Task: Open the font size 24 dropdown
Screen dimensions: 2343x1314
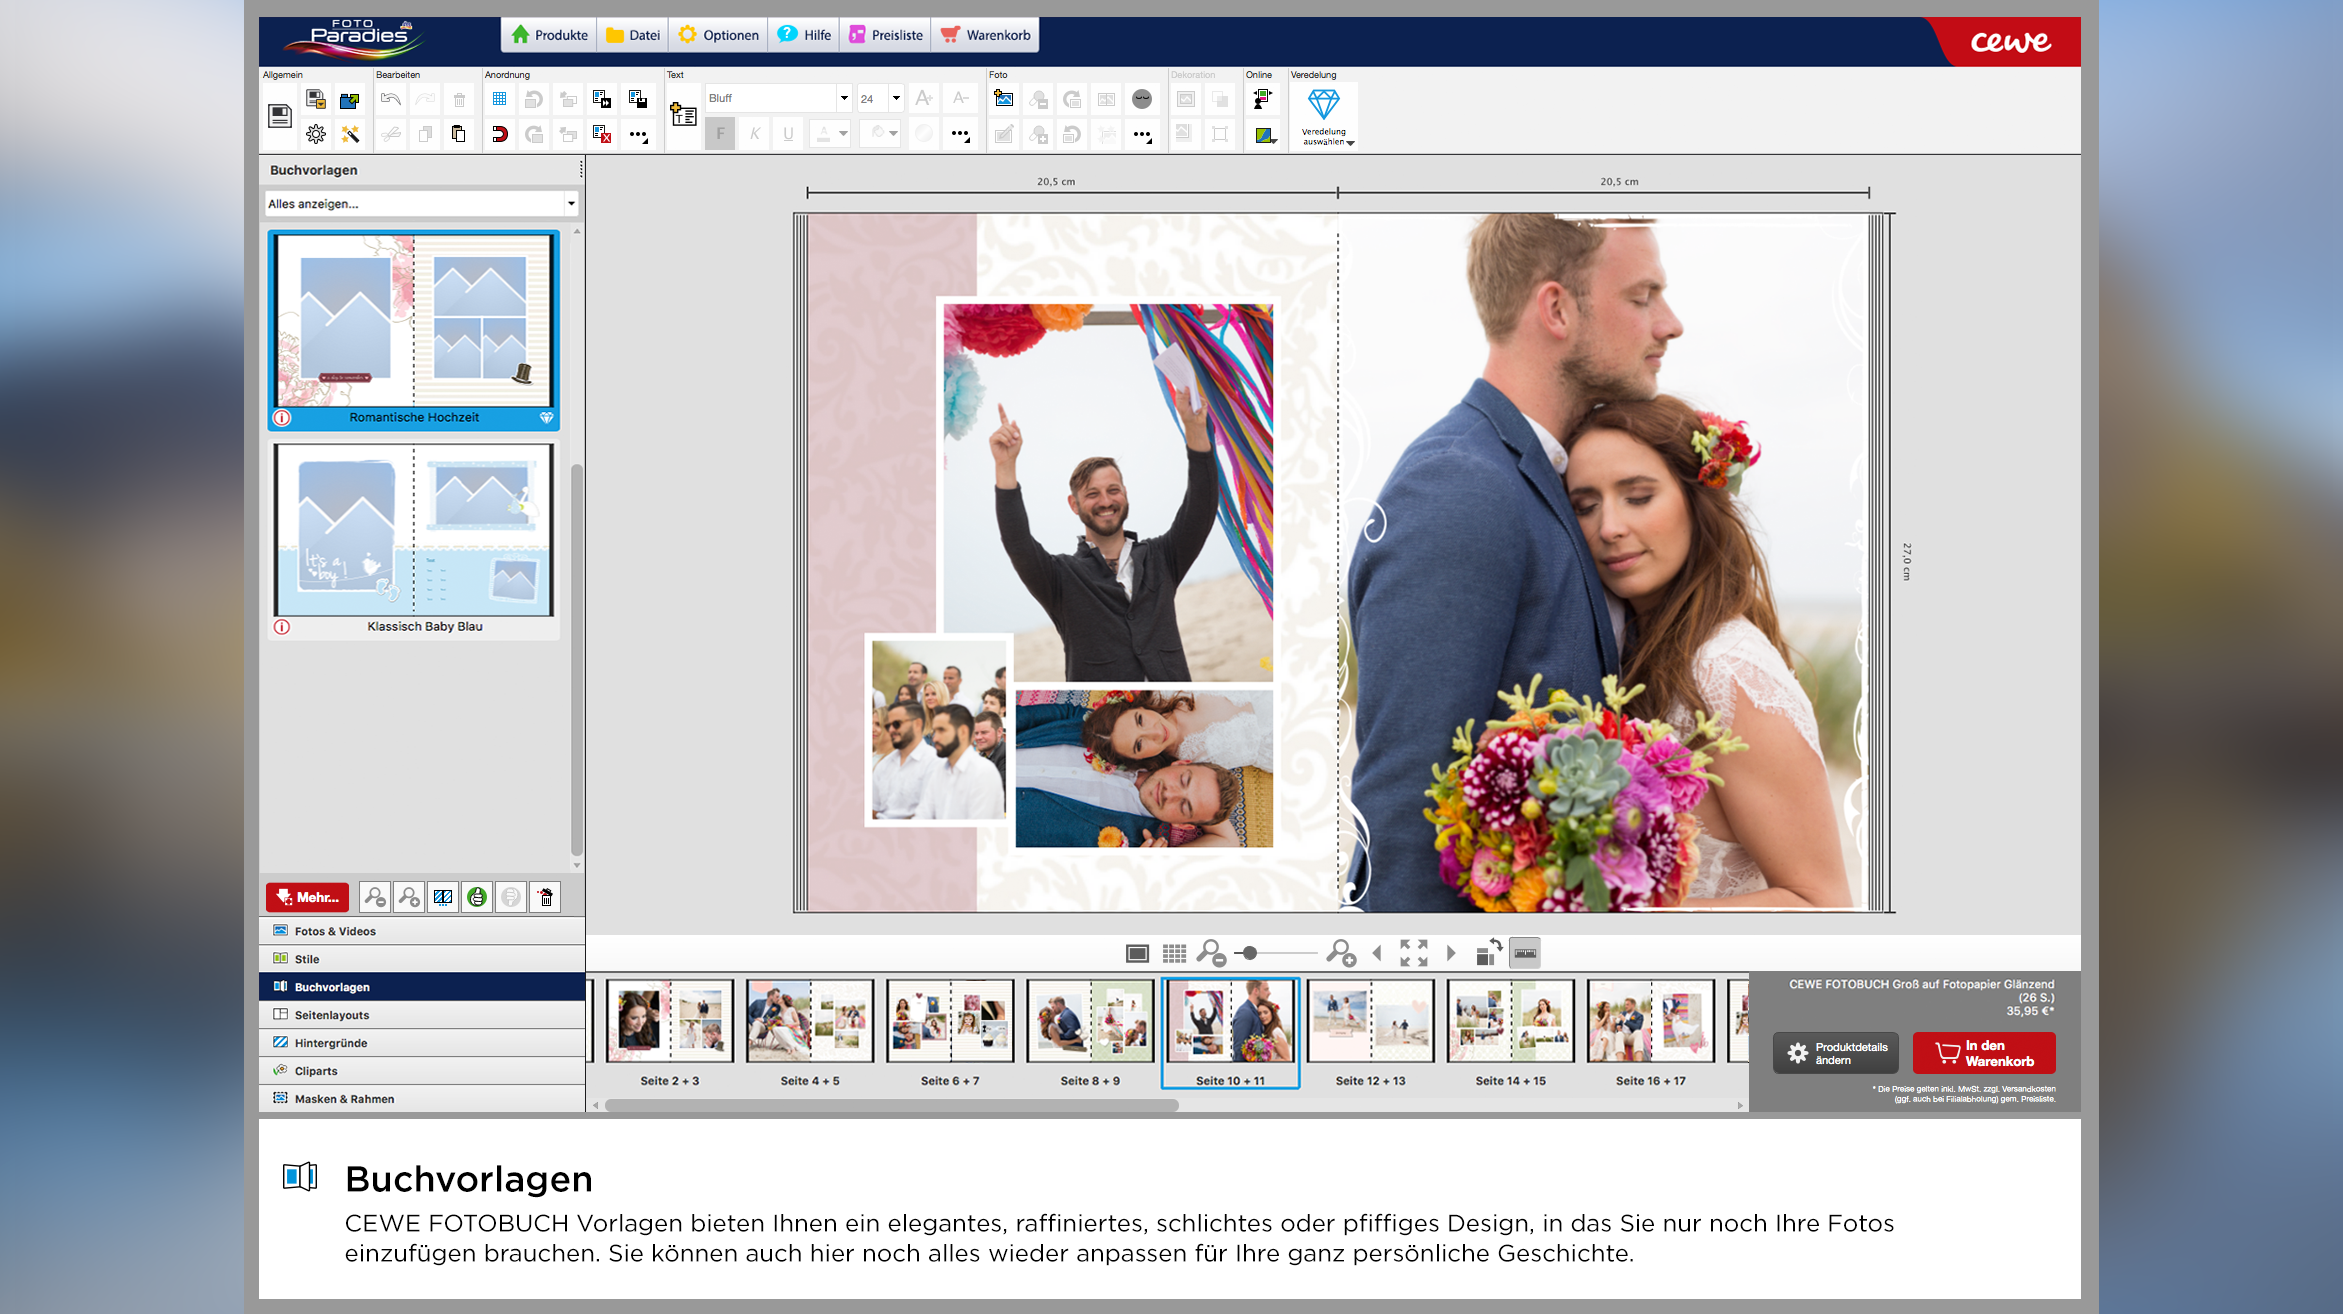Action: [x=896, y=98]
